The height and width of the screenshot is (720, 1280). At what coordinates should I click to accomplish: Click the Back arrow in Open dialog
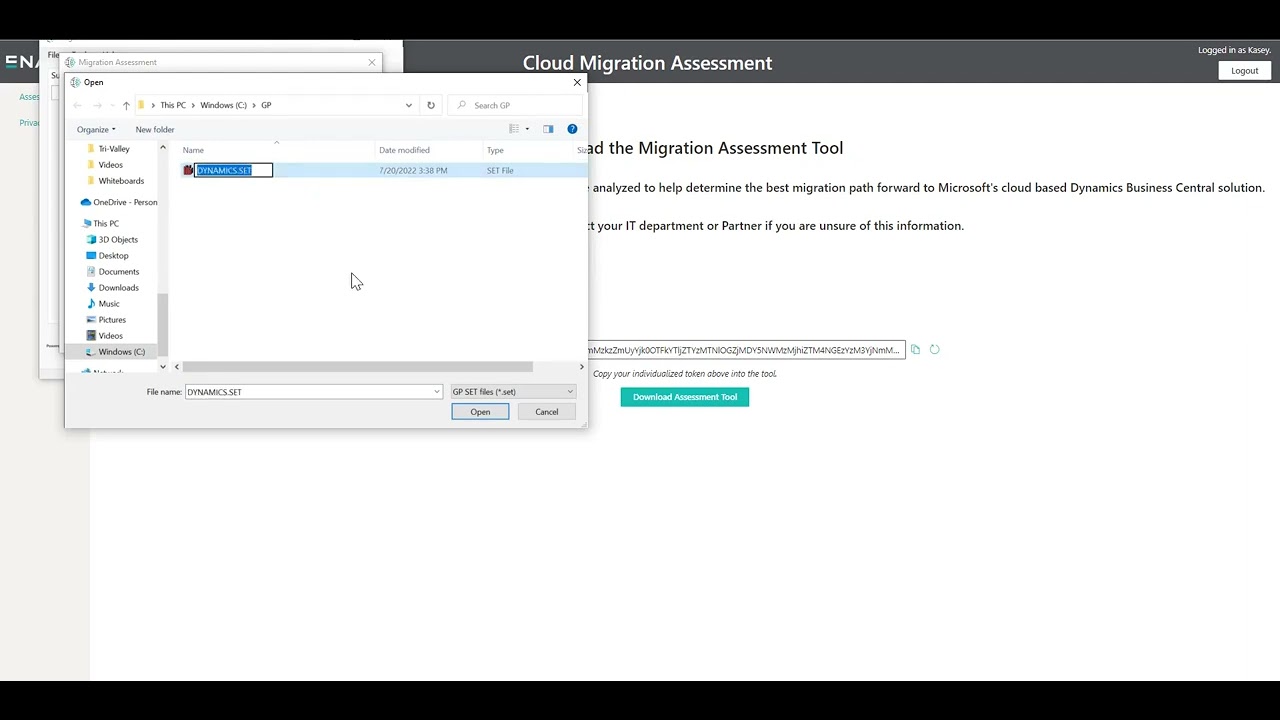(78, 105)
